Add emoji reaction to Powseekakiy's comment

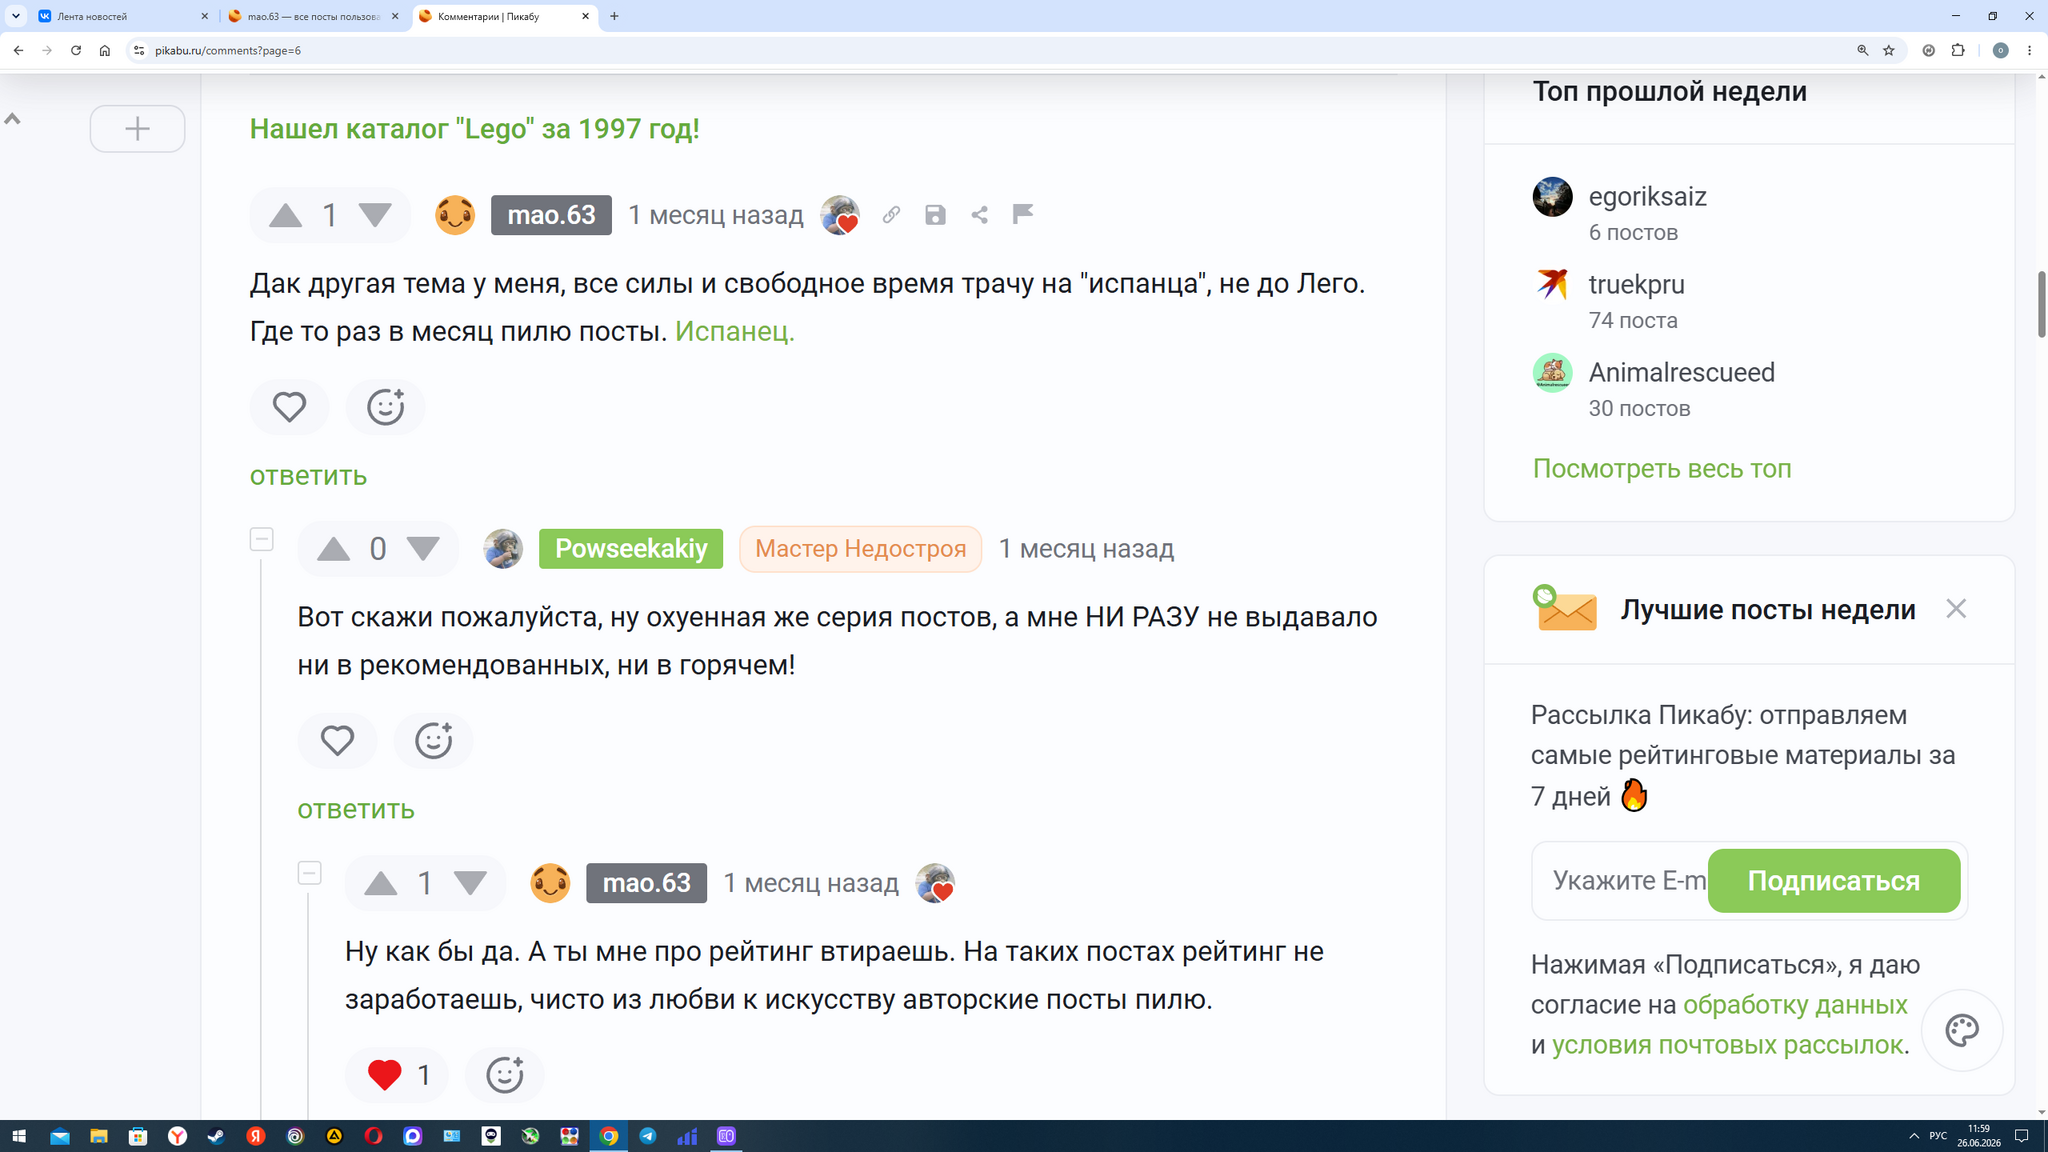[433, 741]
